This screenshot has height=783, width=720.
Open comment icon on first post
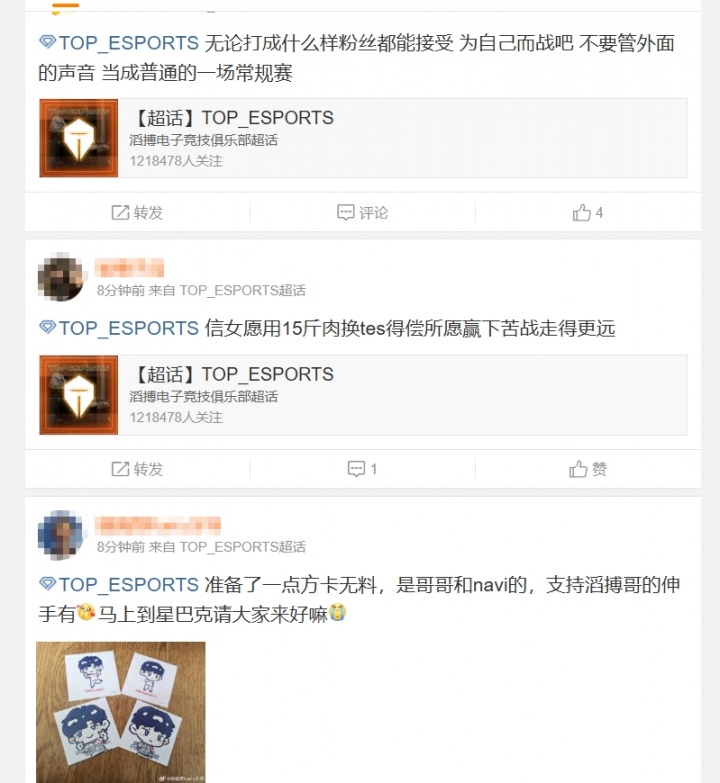(x=346, y=213)
